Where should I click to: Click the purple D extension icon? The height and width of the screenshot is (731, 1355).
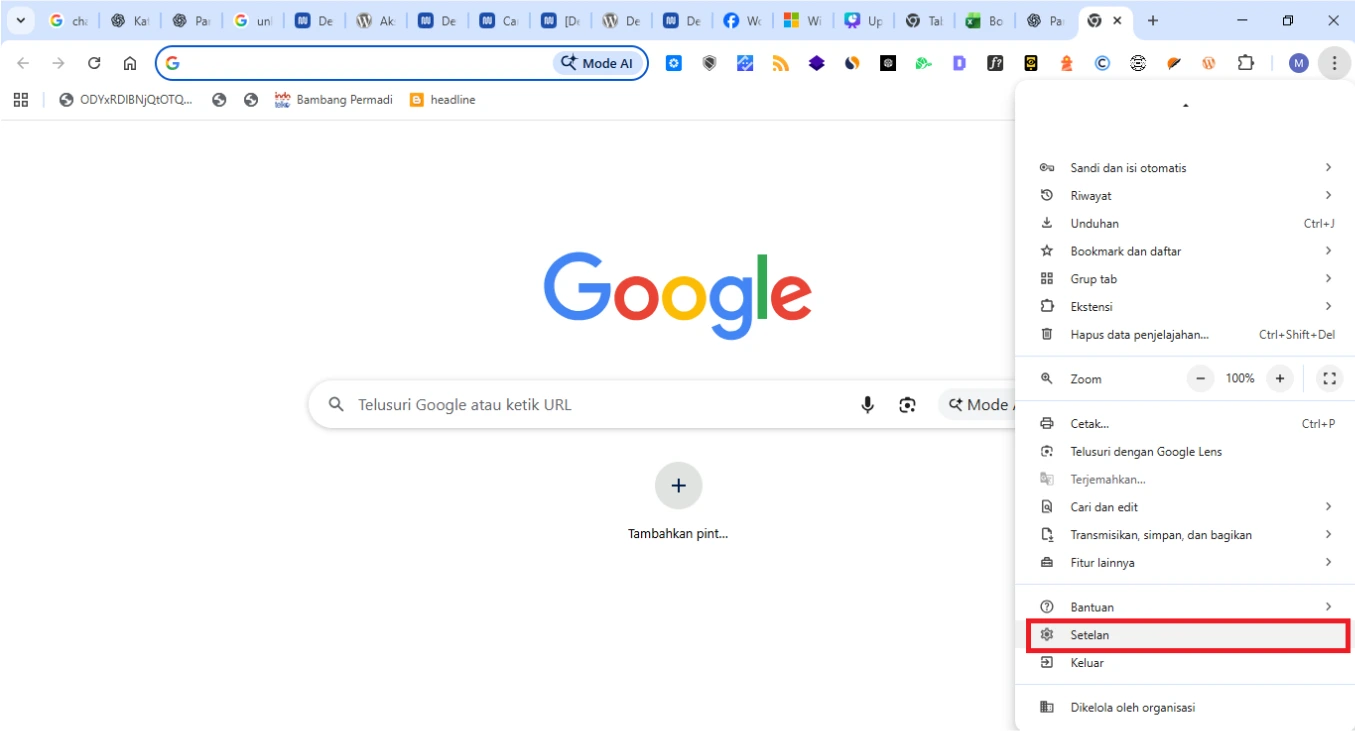coord(959,63)
